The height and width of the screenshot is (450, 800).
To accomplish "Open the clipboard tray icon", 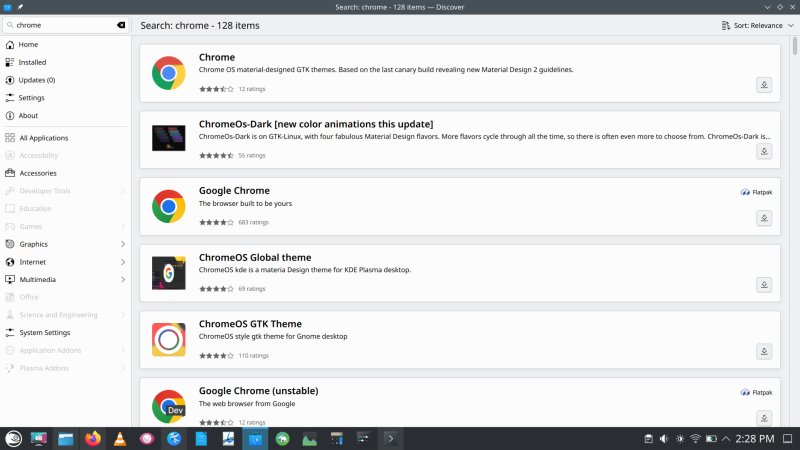I will pos(648,439).
